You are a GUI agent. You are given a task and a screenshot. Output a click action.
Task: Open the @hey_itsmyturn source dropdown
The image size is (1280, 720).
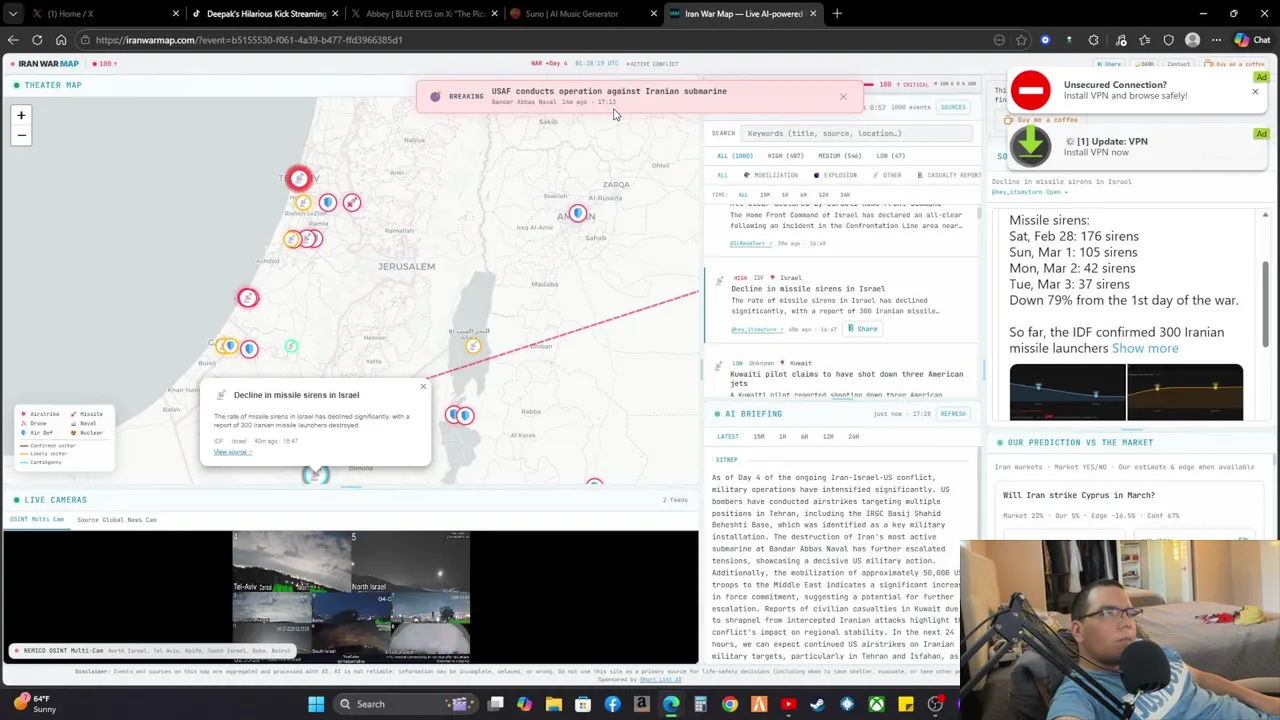coord(1028,192)
